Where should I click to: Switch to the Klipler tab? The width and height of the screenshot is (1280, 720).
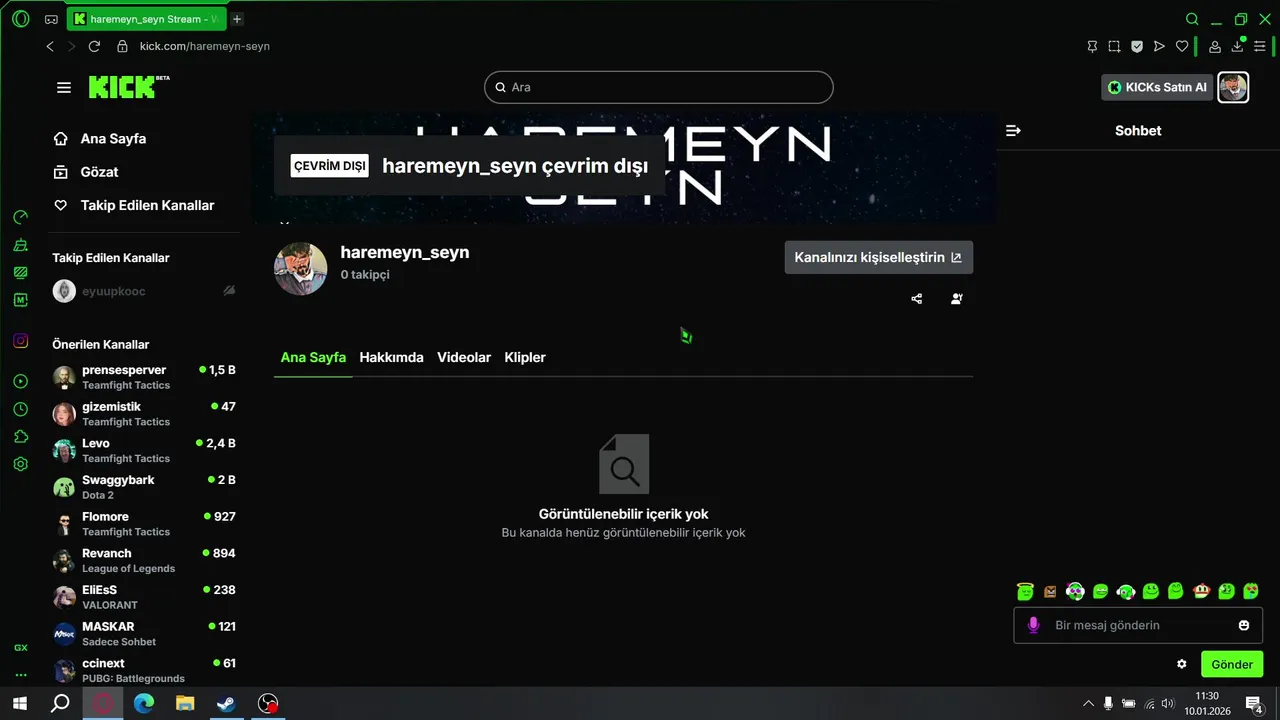[x=525, y=357]
